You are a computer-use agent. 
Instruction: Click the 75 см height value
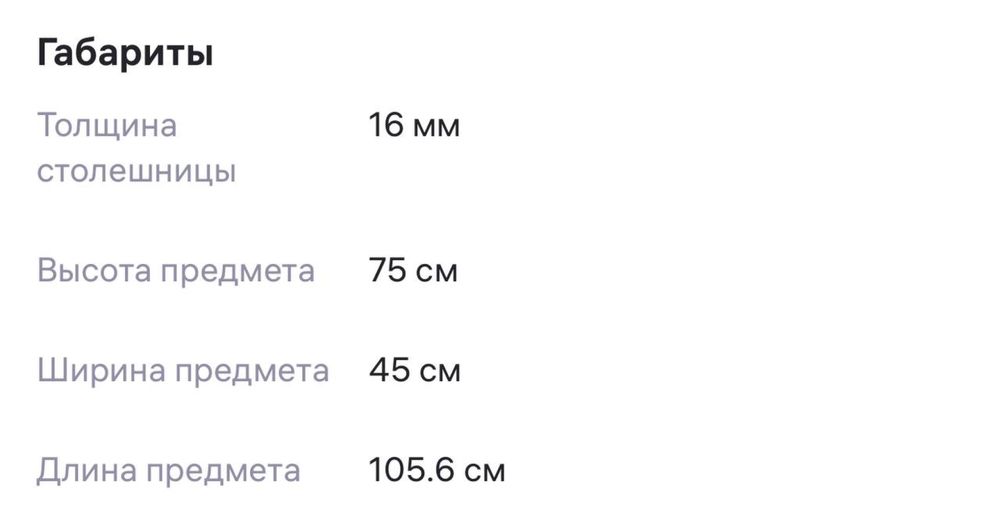pos(413,270)
